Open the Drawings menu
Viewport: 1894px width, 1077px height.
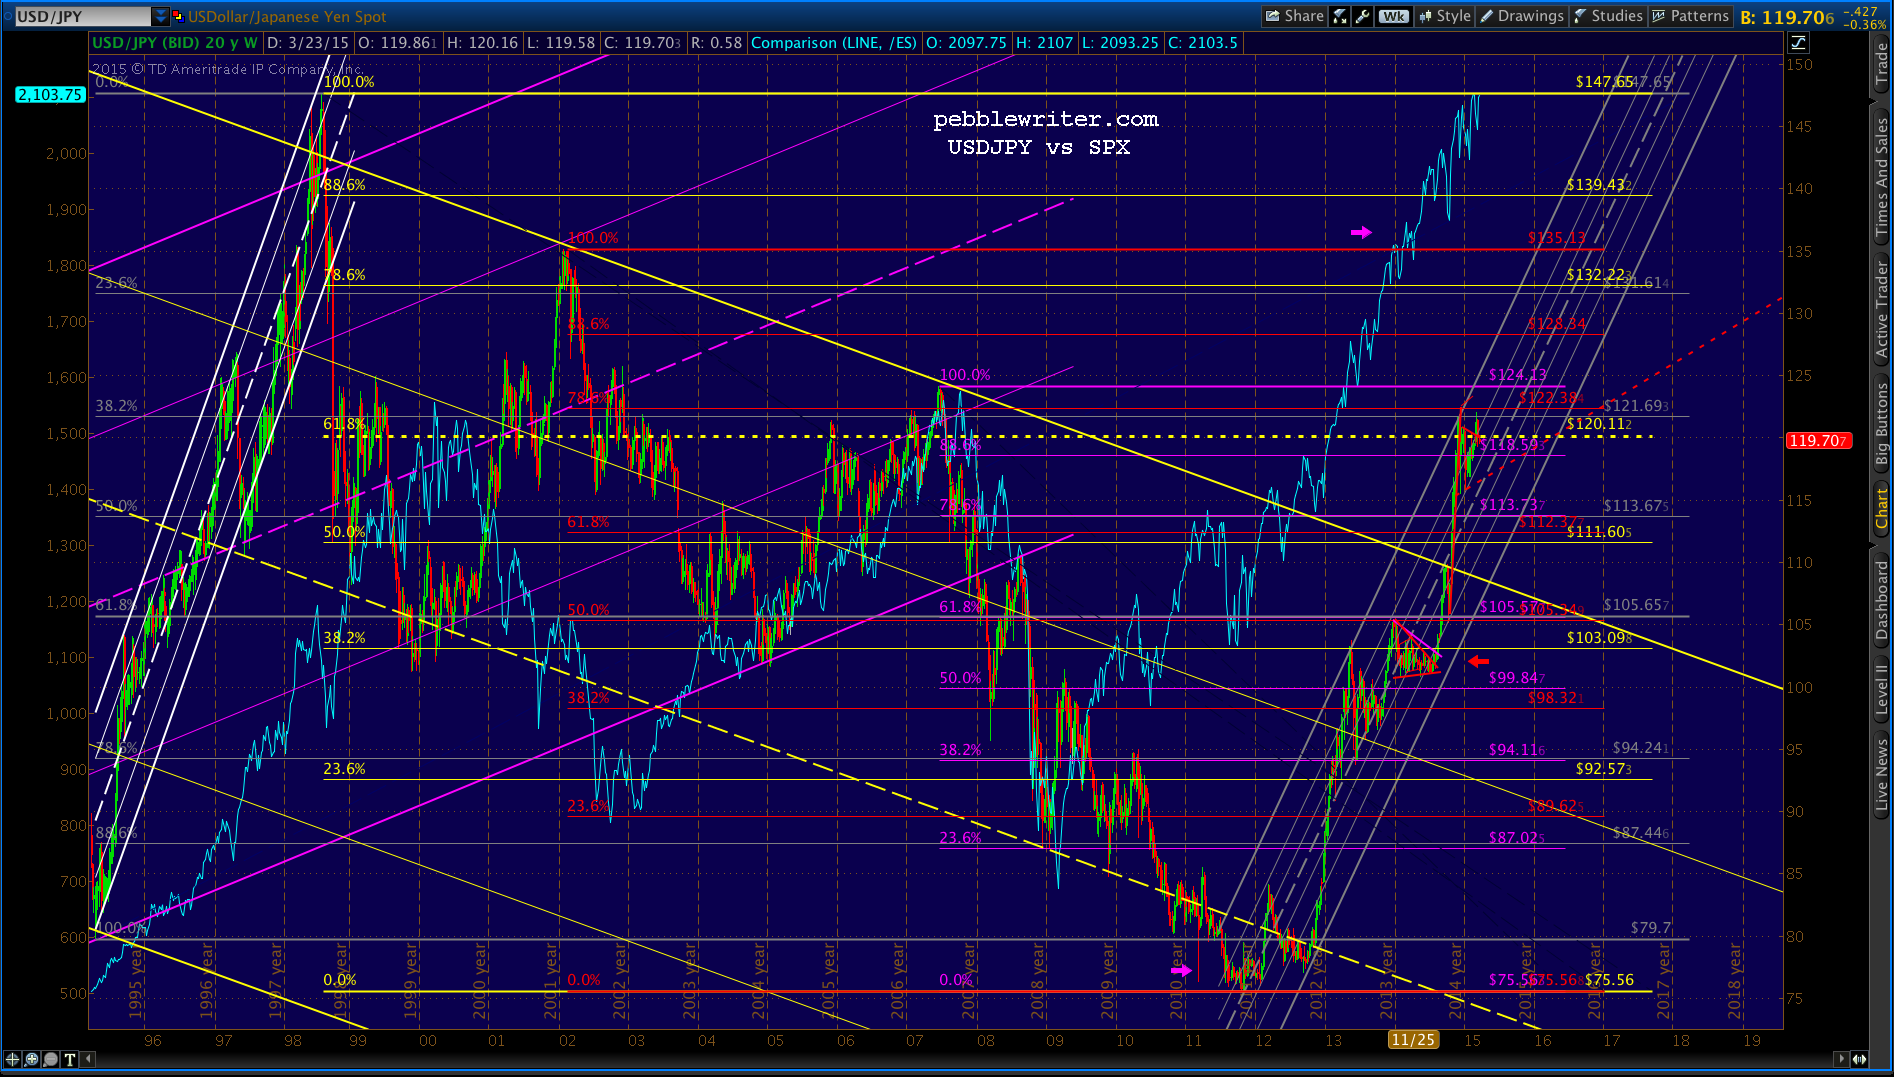[1522, 16]
